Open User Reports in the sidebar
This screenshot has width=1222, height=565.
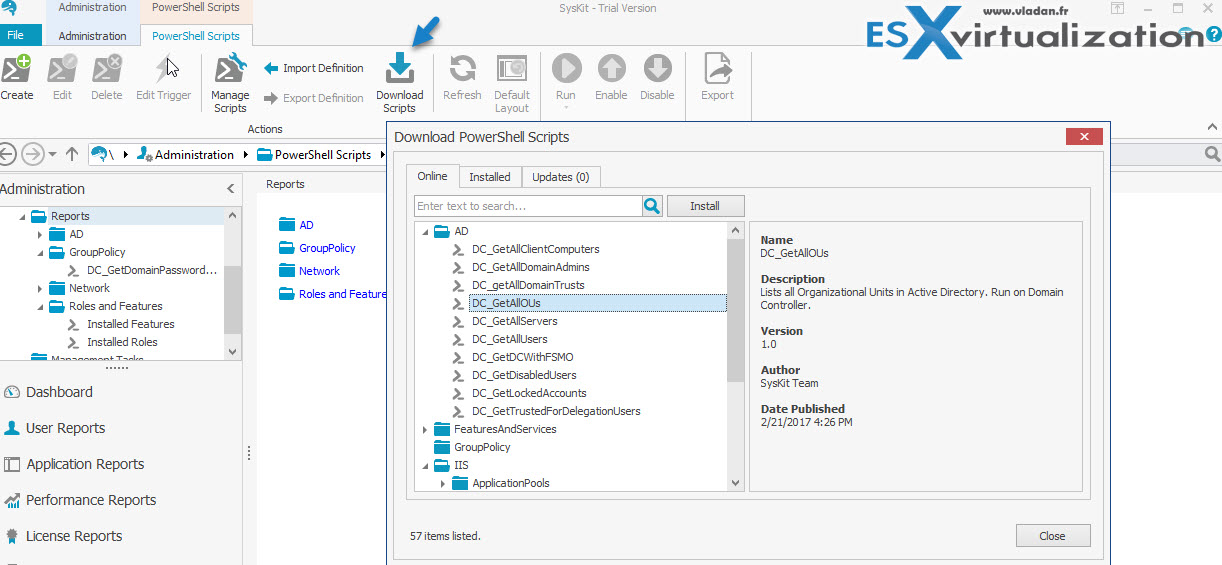pos(65,428)
